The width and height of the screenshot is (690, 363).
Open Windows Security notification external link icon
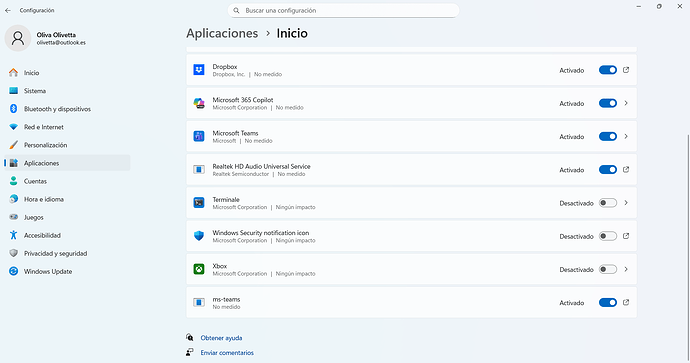click(x=626, y=236)
